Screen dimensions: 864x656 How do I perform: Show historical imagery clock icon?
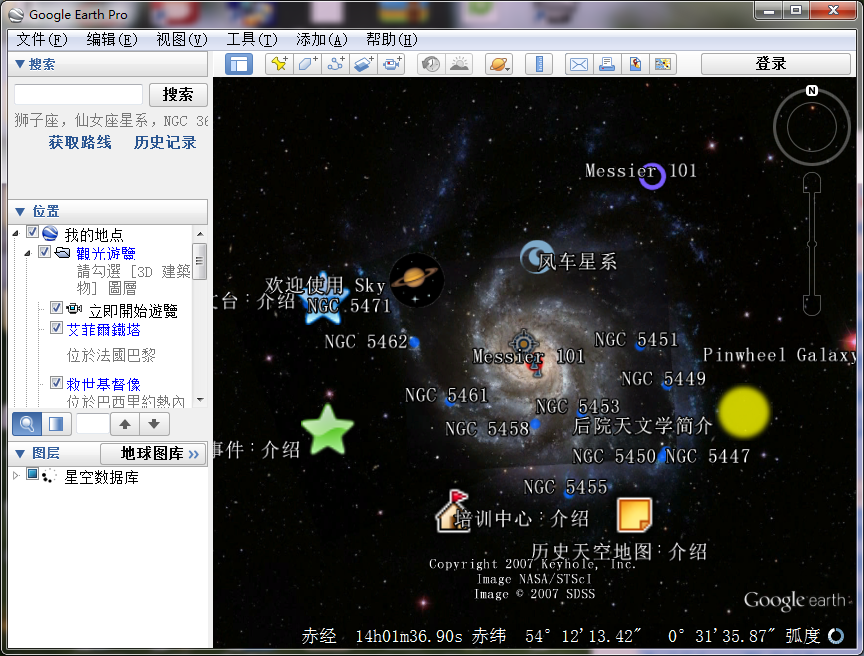coord(431,64)
